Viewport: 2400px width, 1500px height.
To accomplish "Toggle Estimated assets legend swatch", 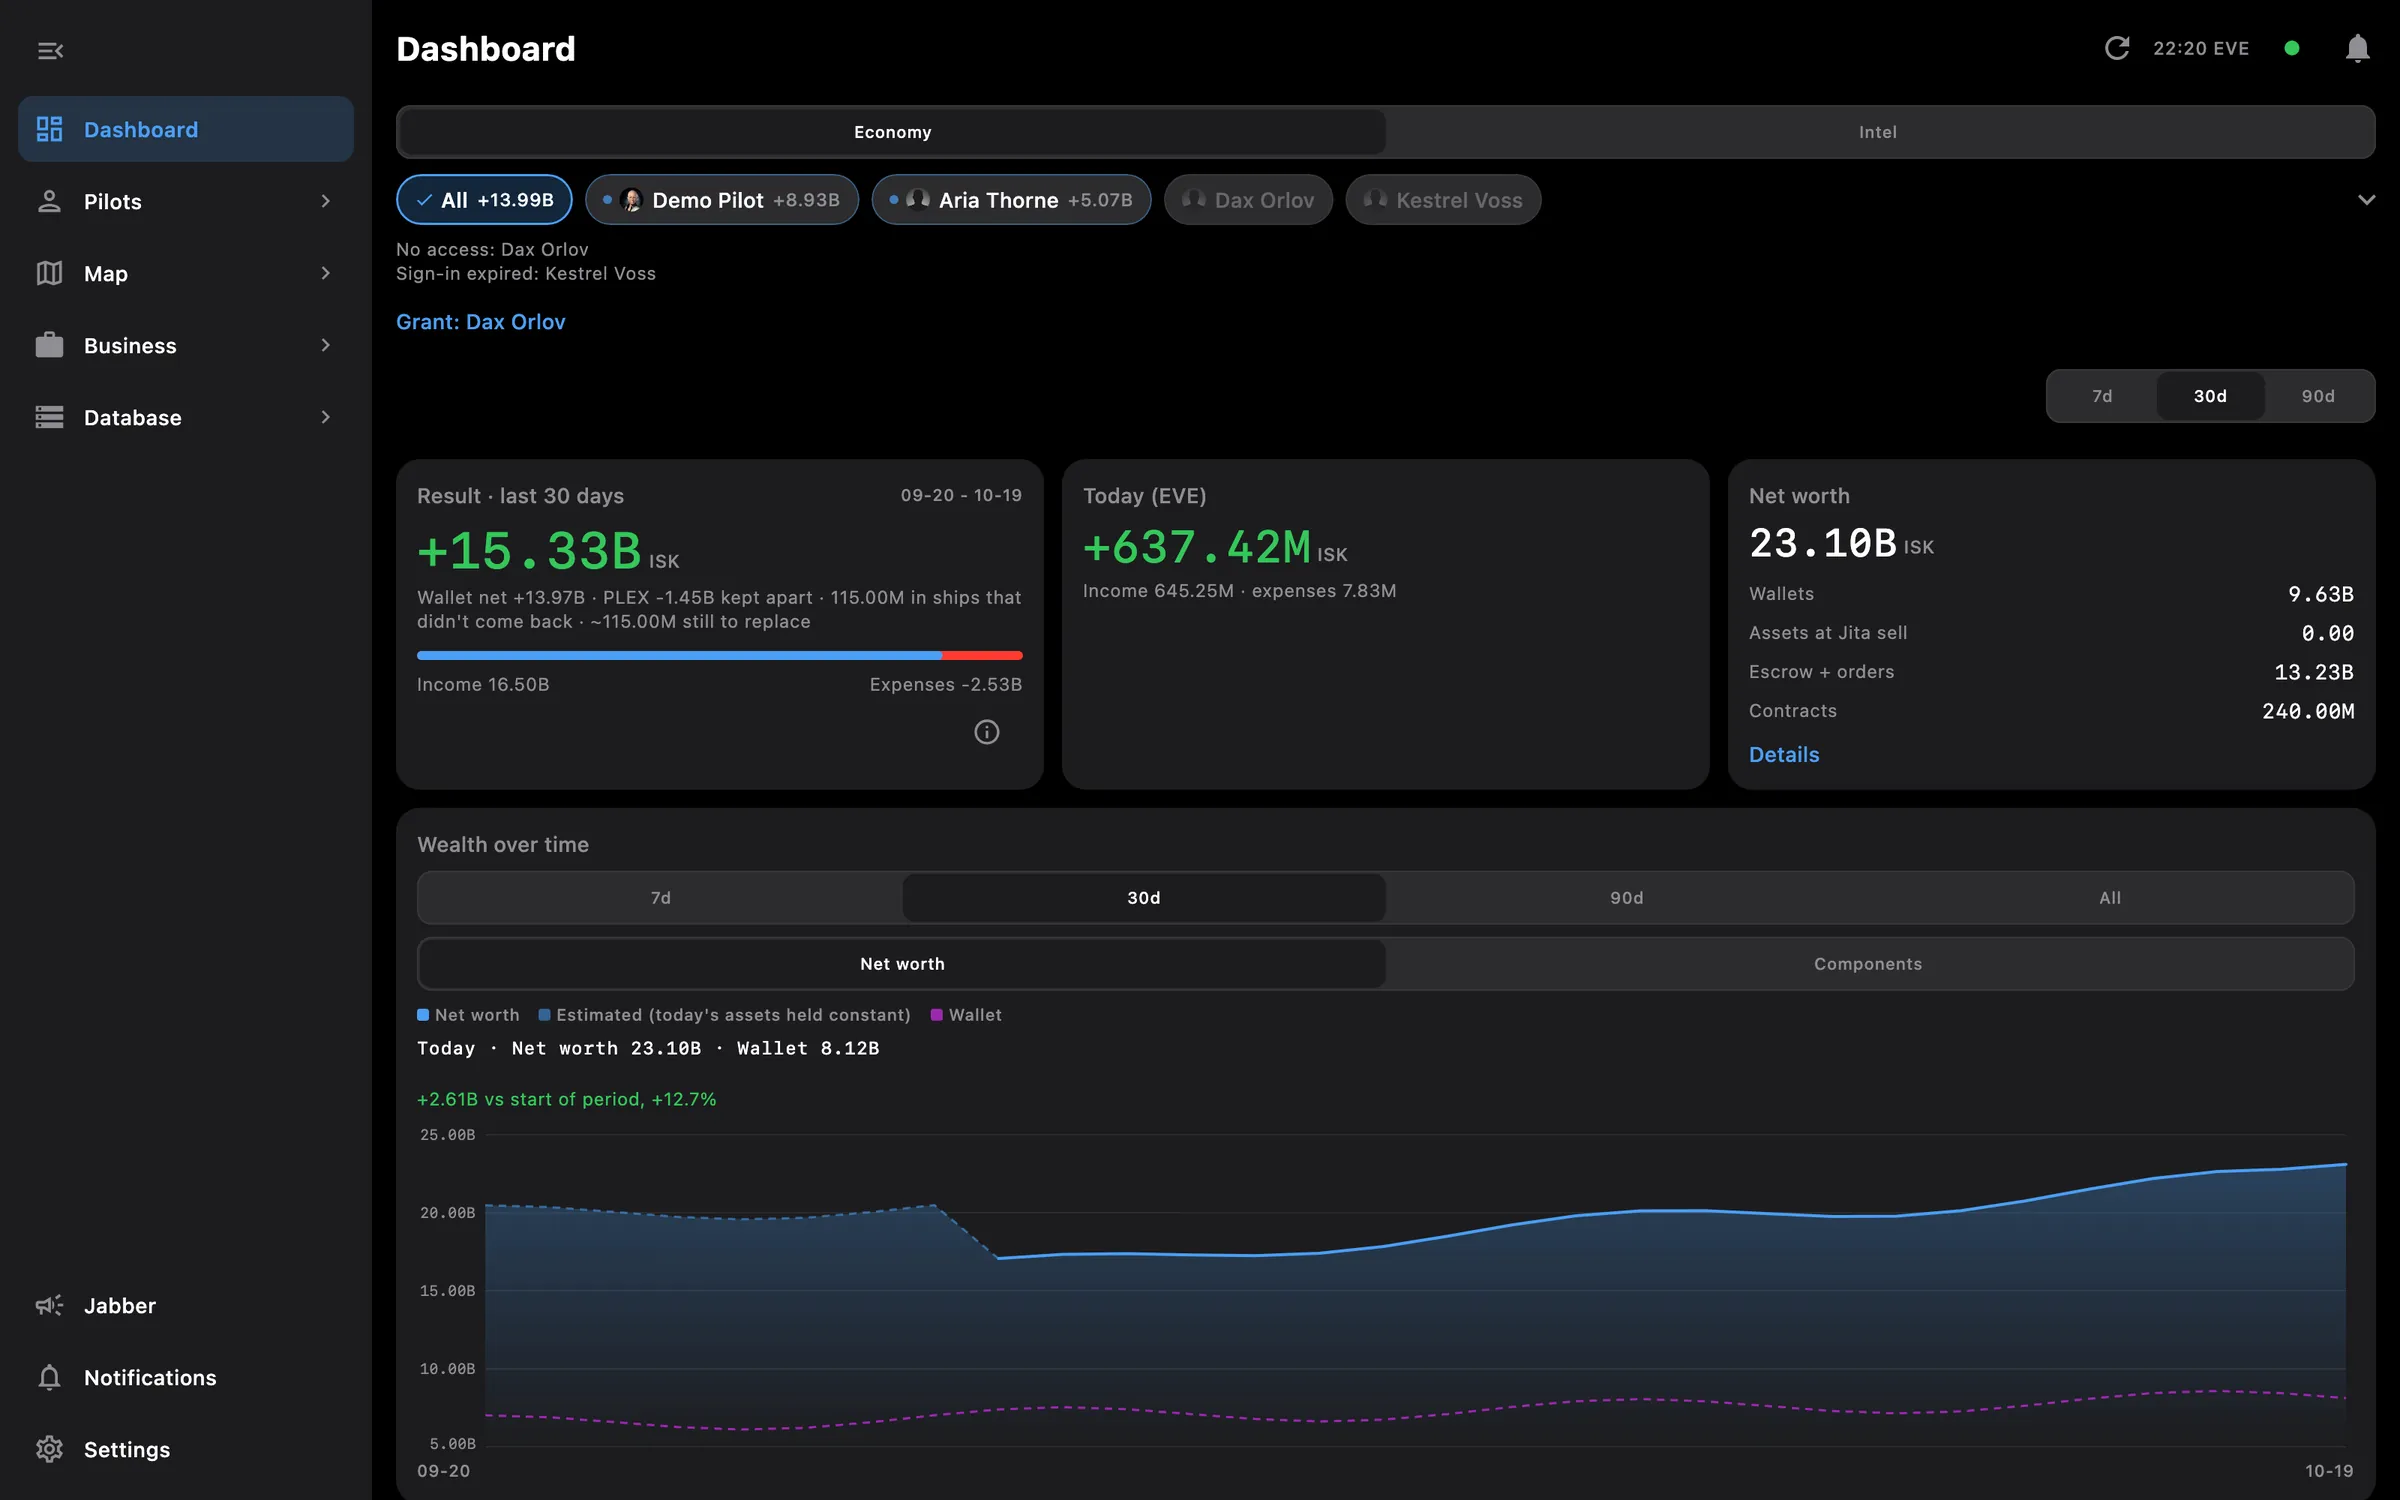I will [544, 1015].
